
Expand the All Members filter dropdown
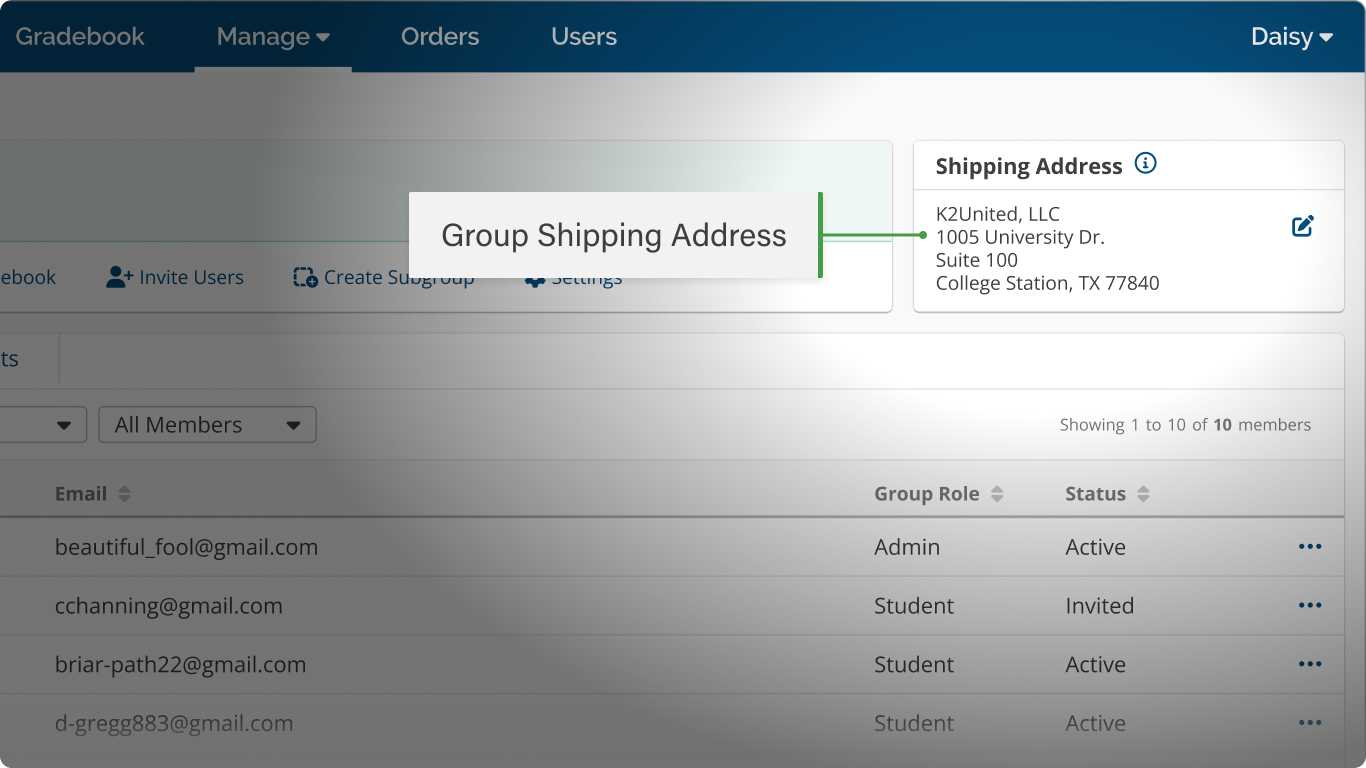208,425
